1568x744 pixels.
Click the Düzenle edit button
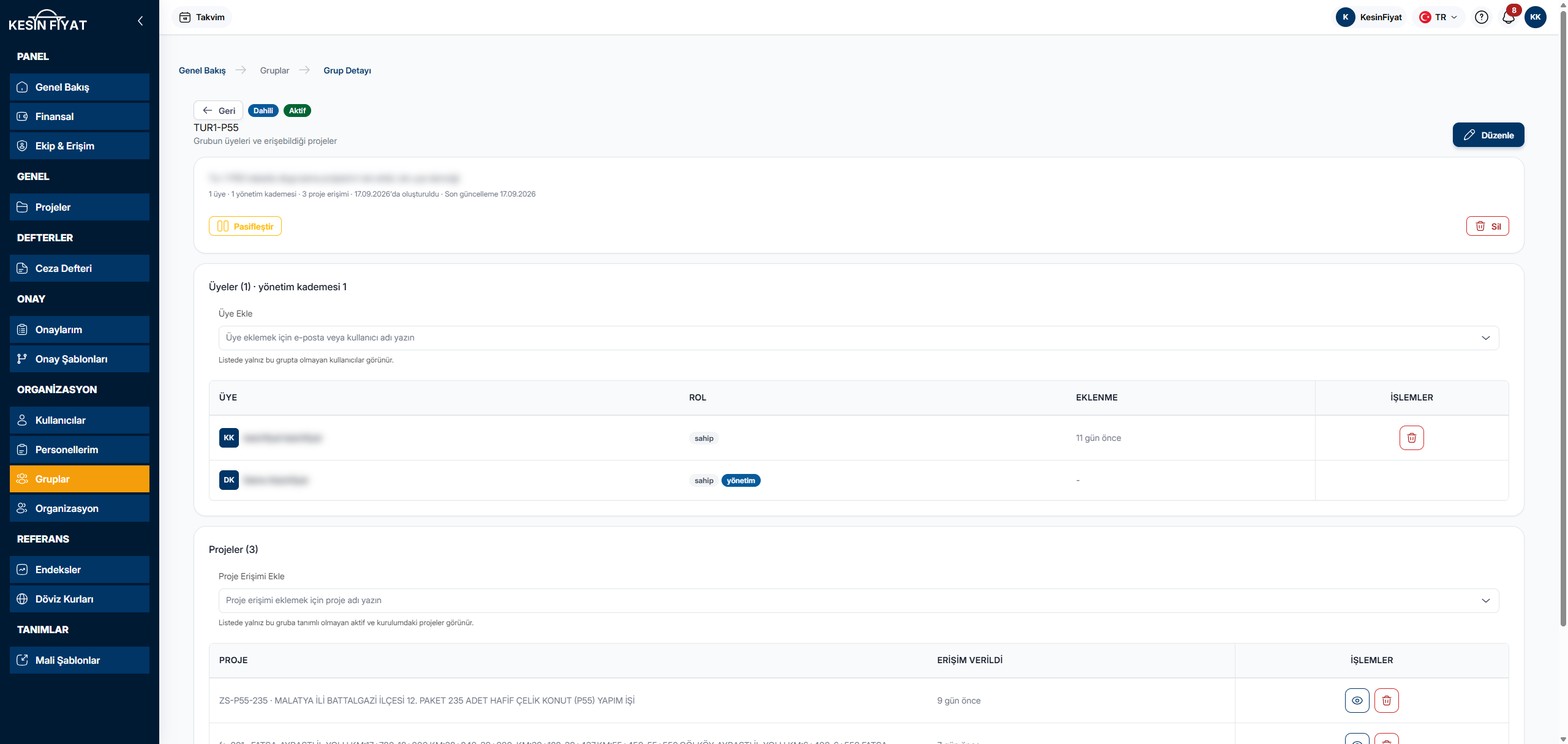click(1488, 135)
